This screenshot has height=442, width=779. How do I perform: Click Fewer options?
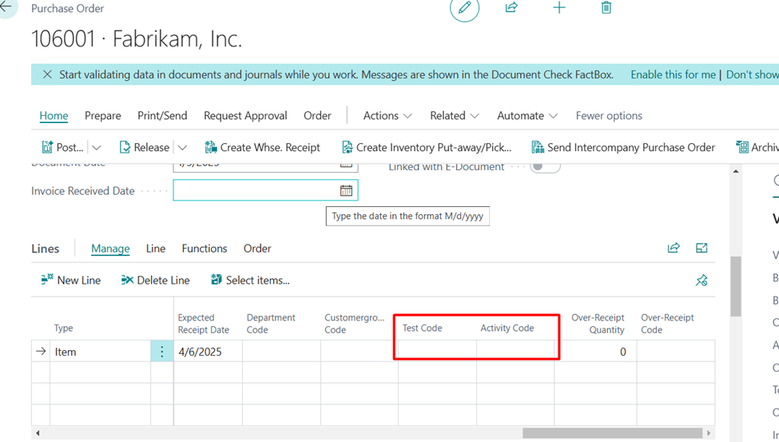[609, 116]
